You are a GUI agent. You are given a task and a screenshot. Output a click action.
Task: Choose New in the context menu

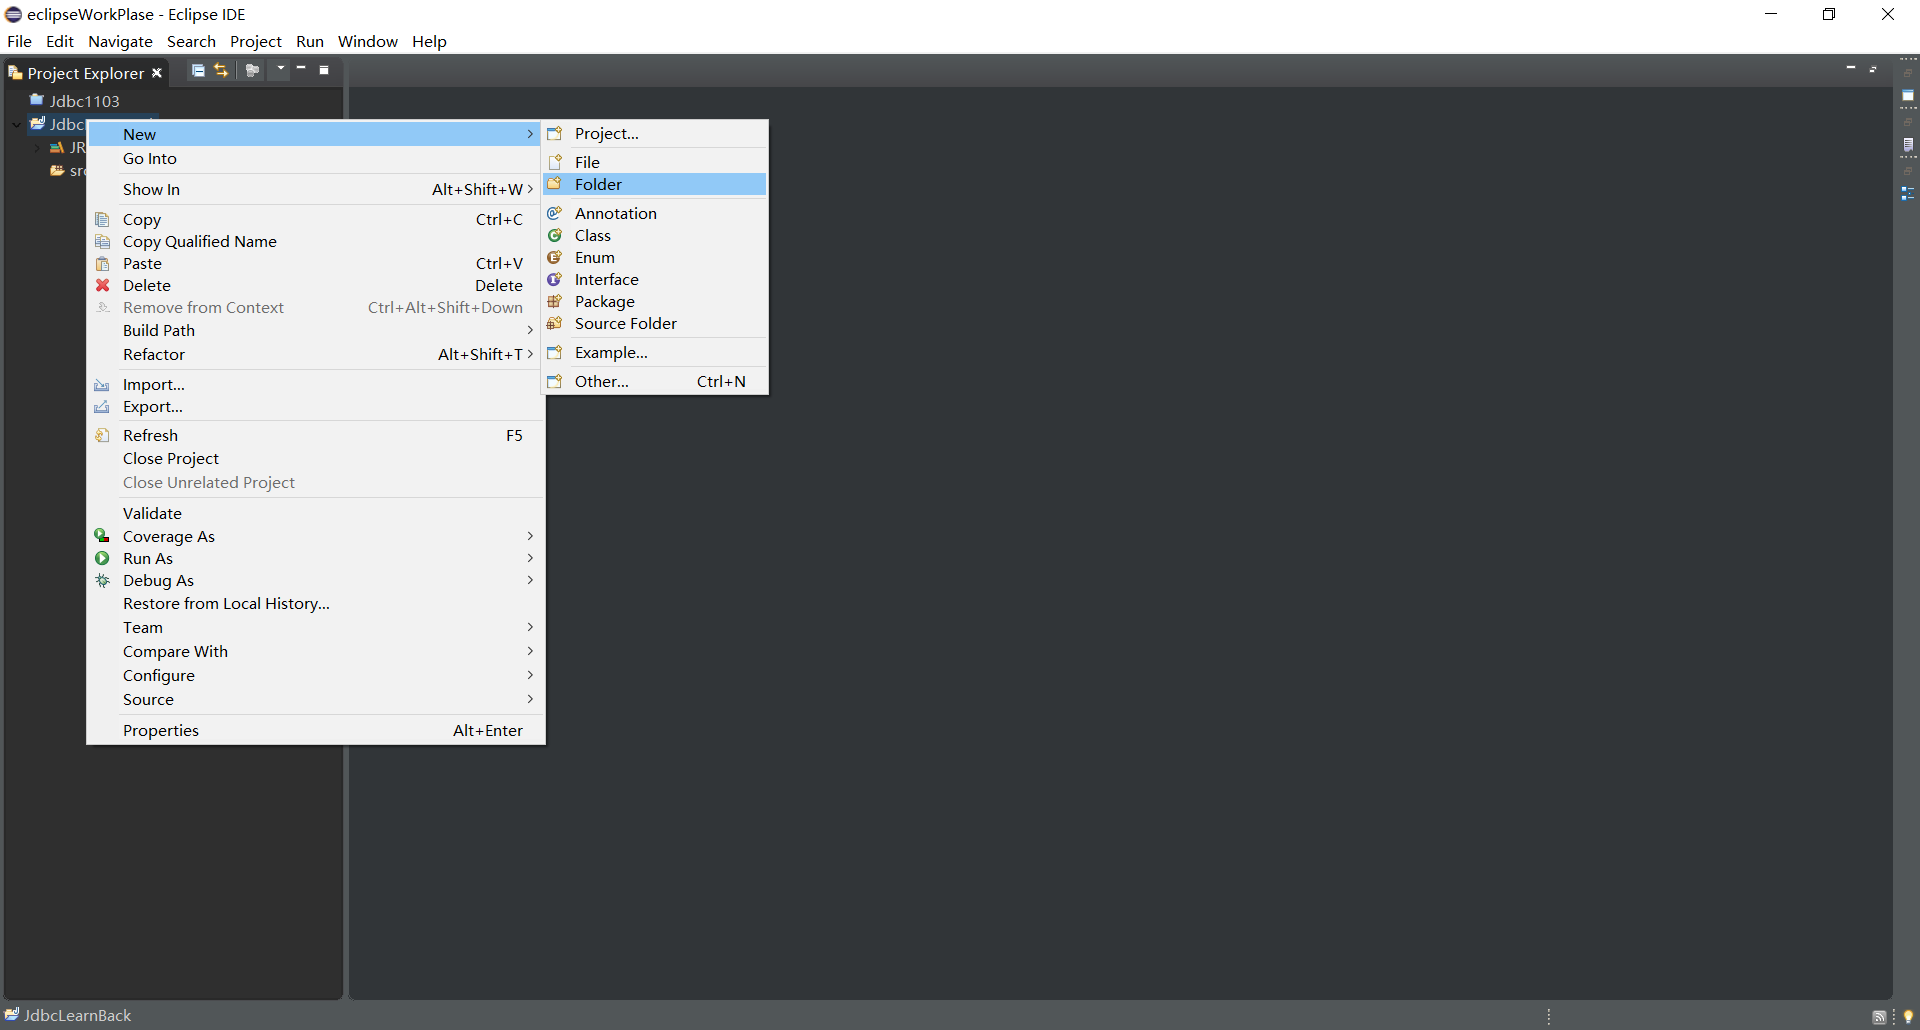[x=315, y=134]
